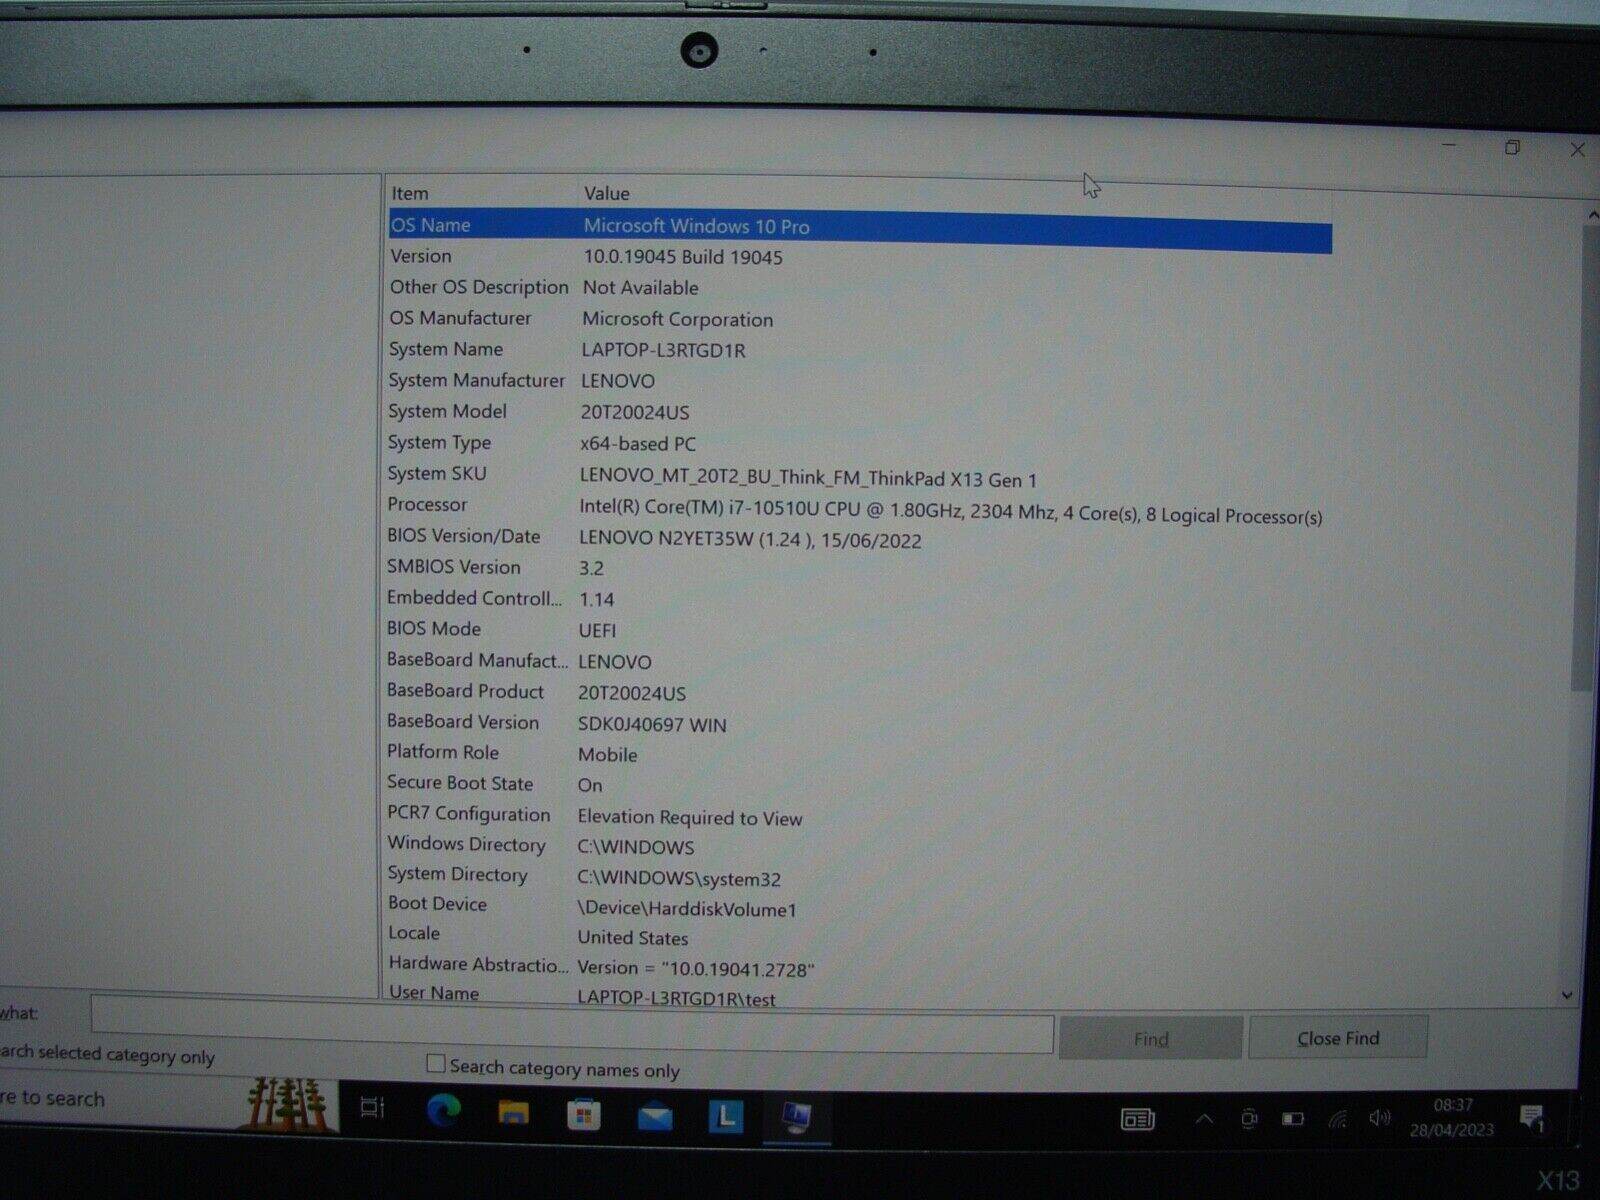Select the active System Information taskbar icon
This screenshot has width=1600, height=1200.
795,1113
